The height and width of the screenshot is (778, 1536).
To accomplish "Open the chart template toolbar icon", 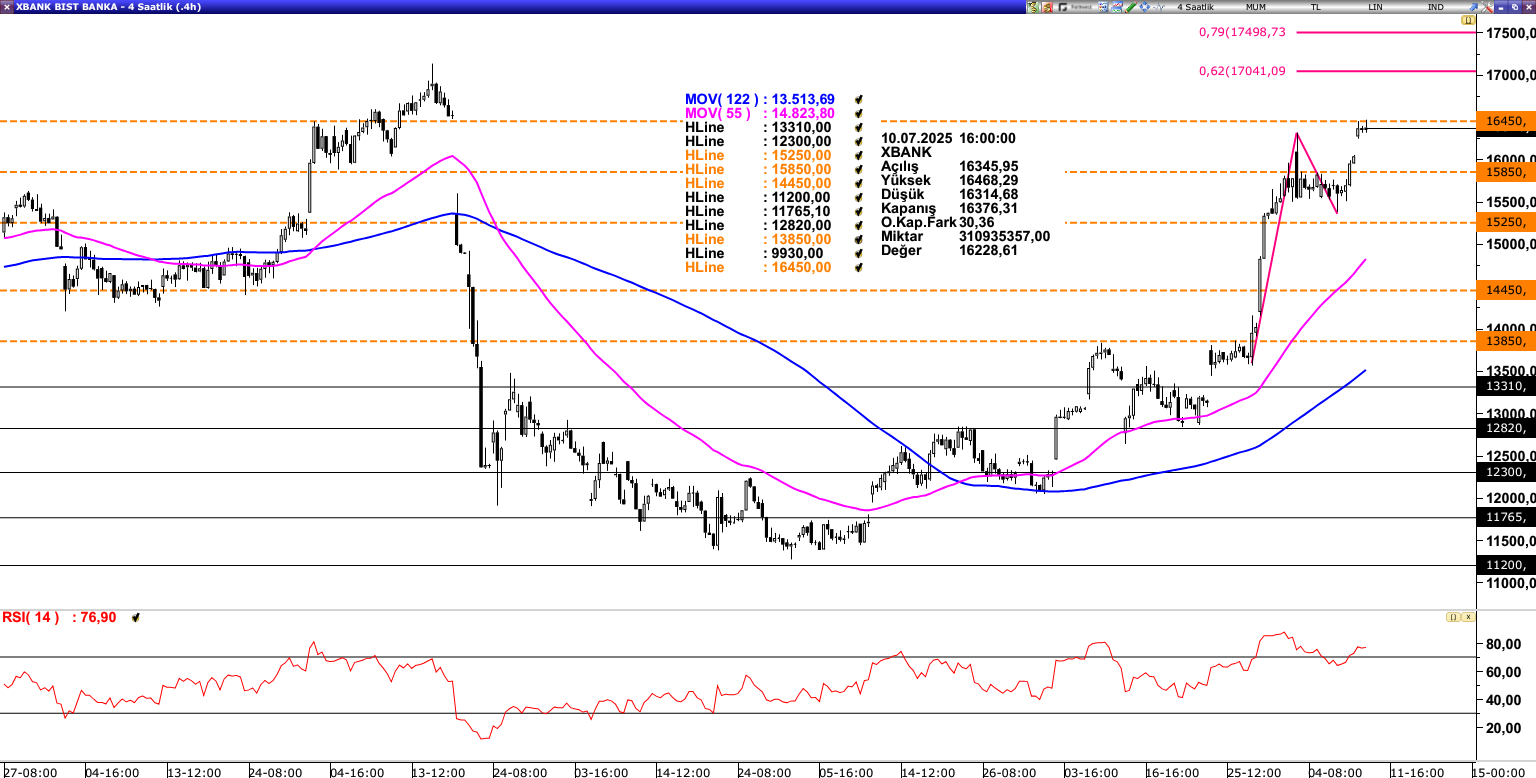I will 1117,7.
